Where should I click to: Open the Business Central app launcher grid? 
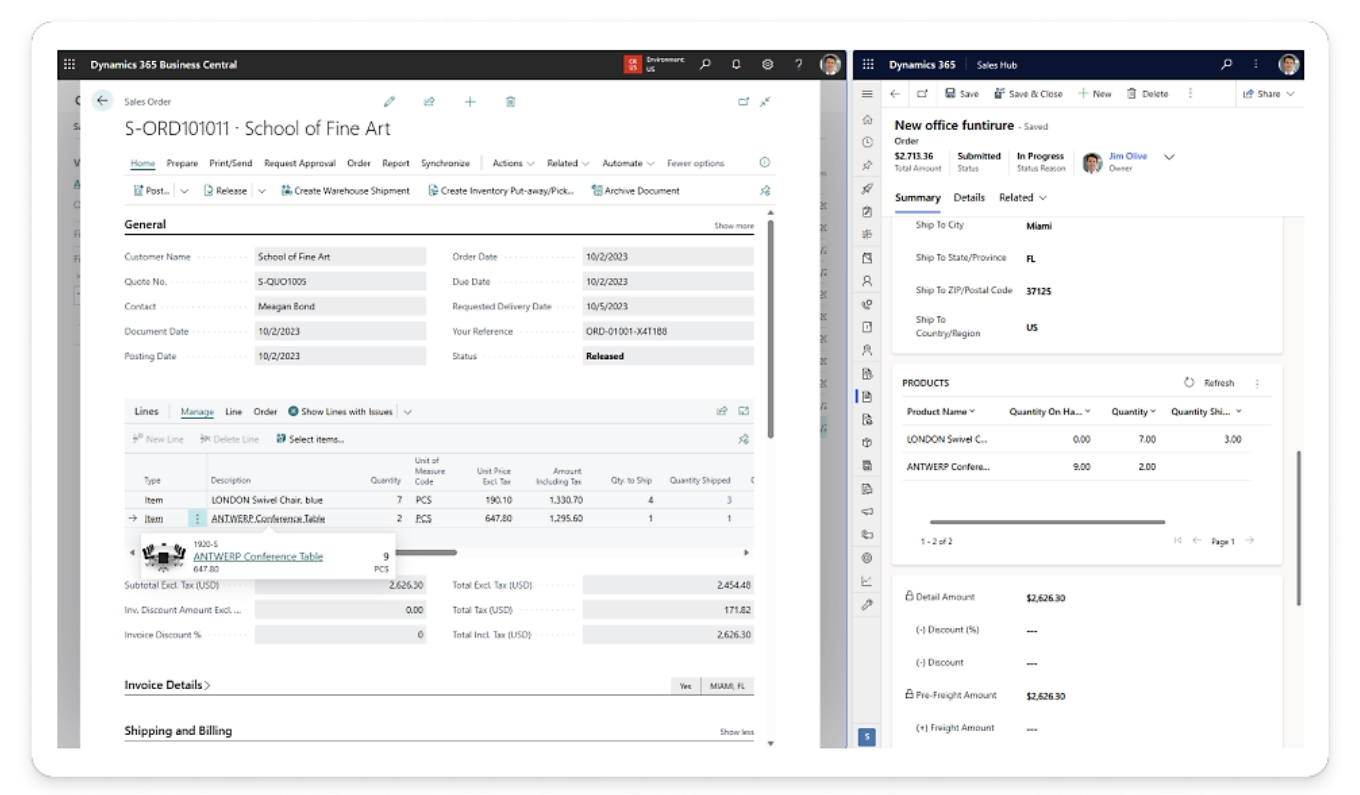point(69,65)
